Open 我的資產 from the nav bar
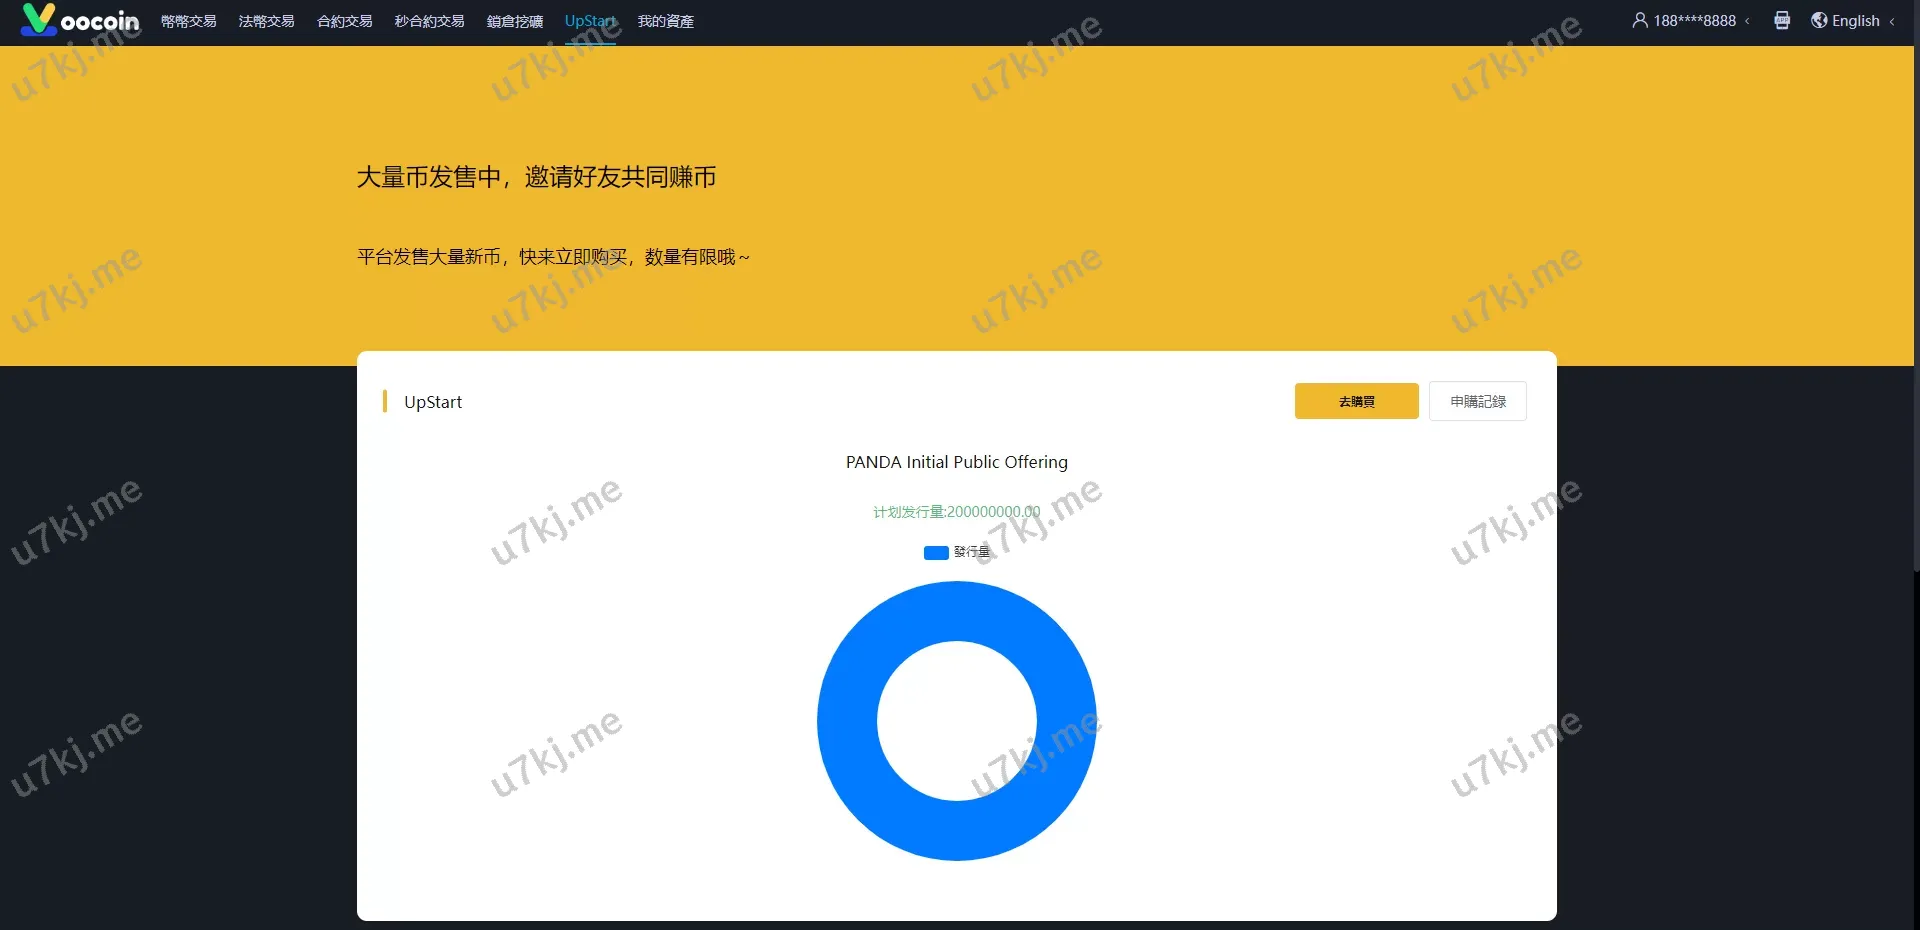 (x=665, y=21)
